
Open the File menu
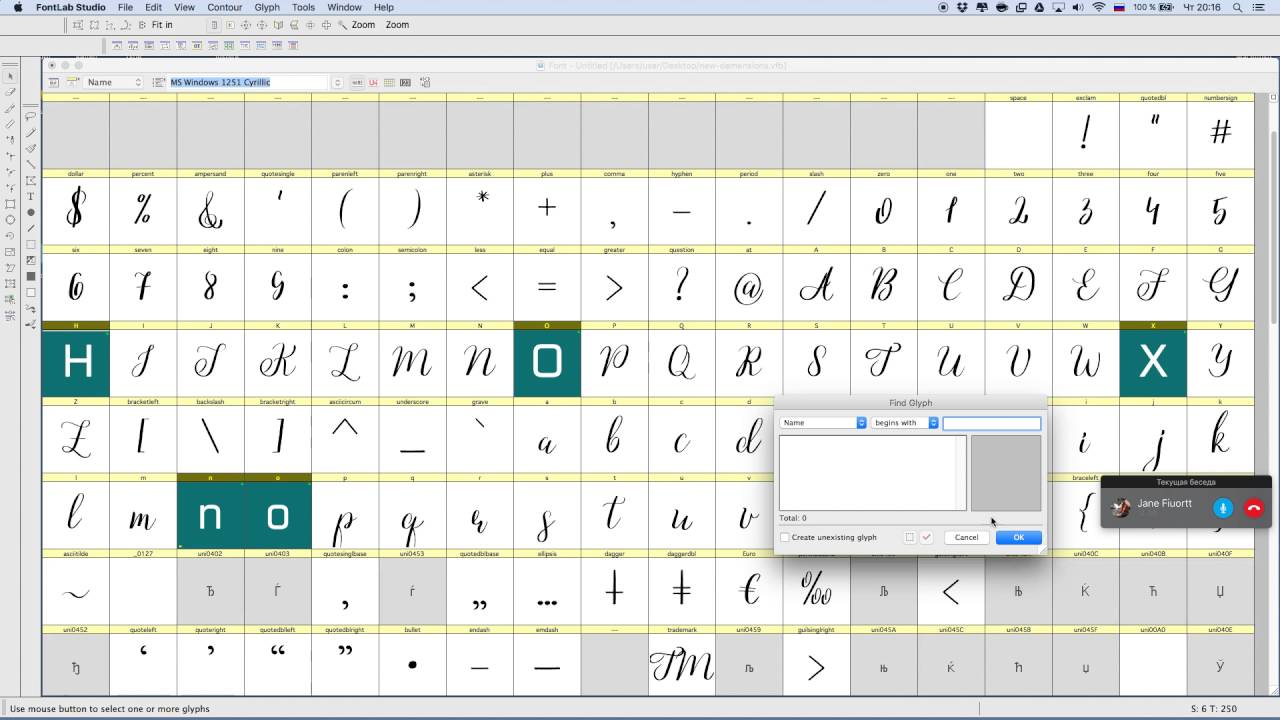125,7
